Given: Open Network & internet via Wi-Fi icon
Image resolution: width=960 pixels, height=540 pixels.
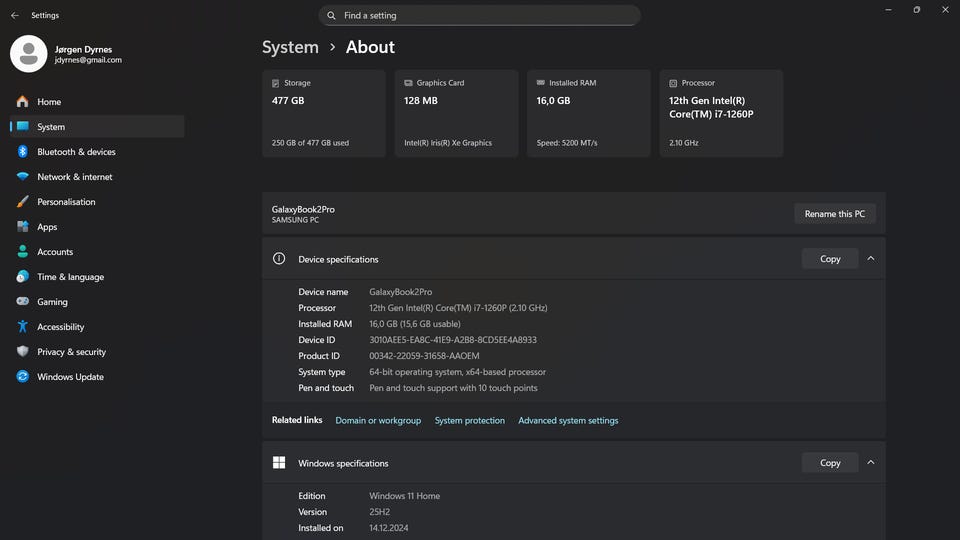Looking at the screenshot, I should (22, 177).
